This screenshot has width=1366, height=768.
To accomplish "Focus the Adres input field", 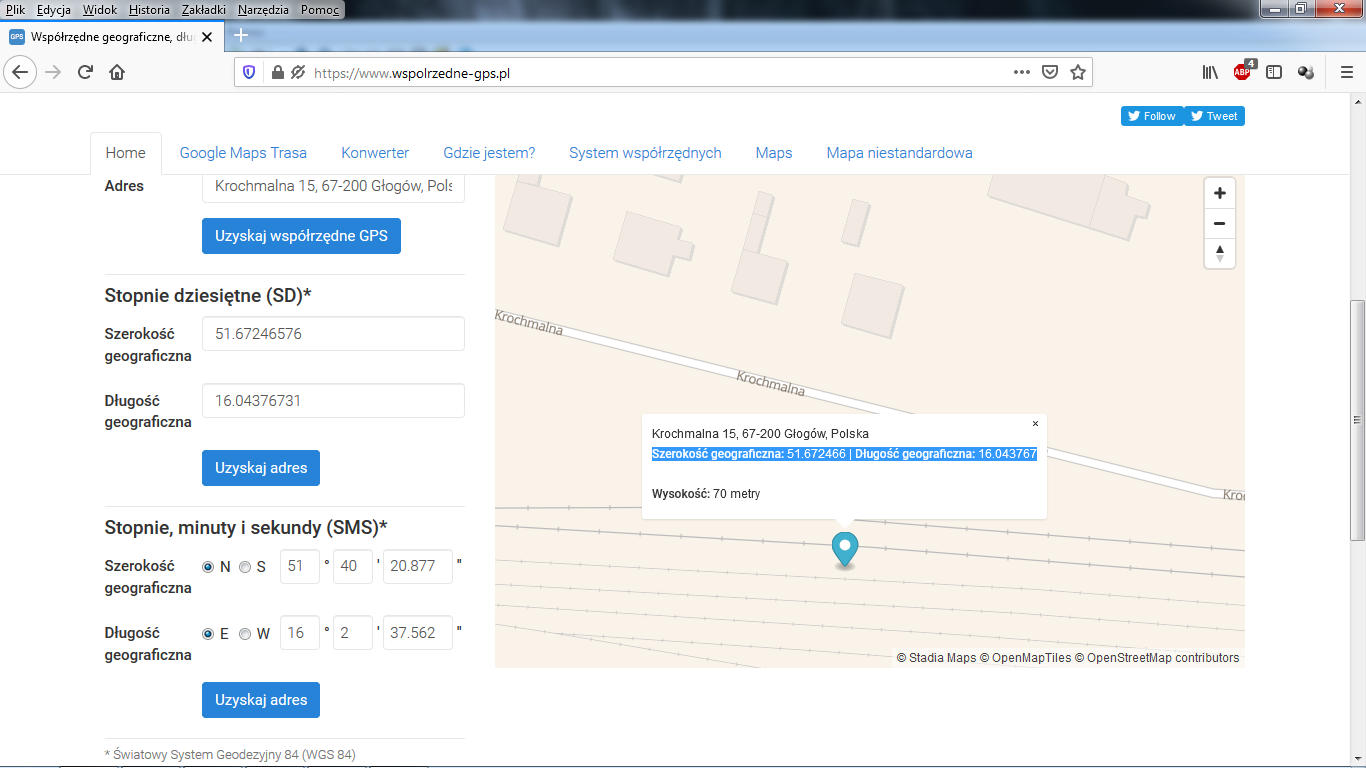I will pyautogui.click(x=333, y=187).
